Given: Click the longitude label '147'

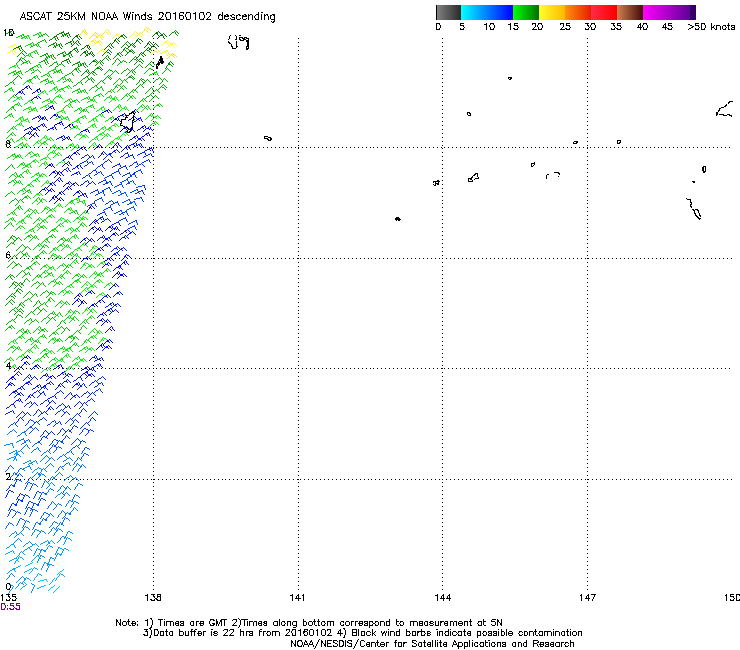Looking at the screenshot, I should pos(588,598).
